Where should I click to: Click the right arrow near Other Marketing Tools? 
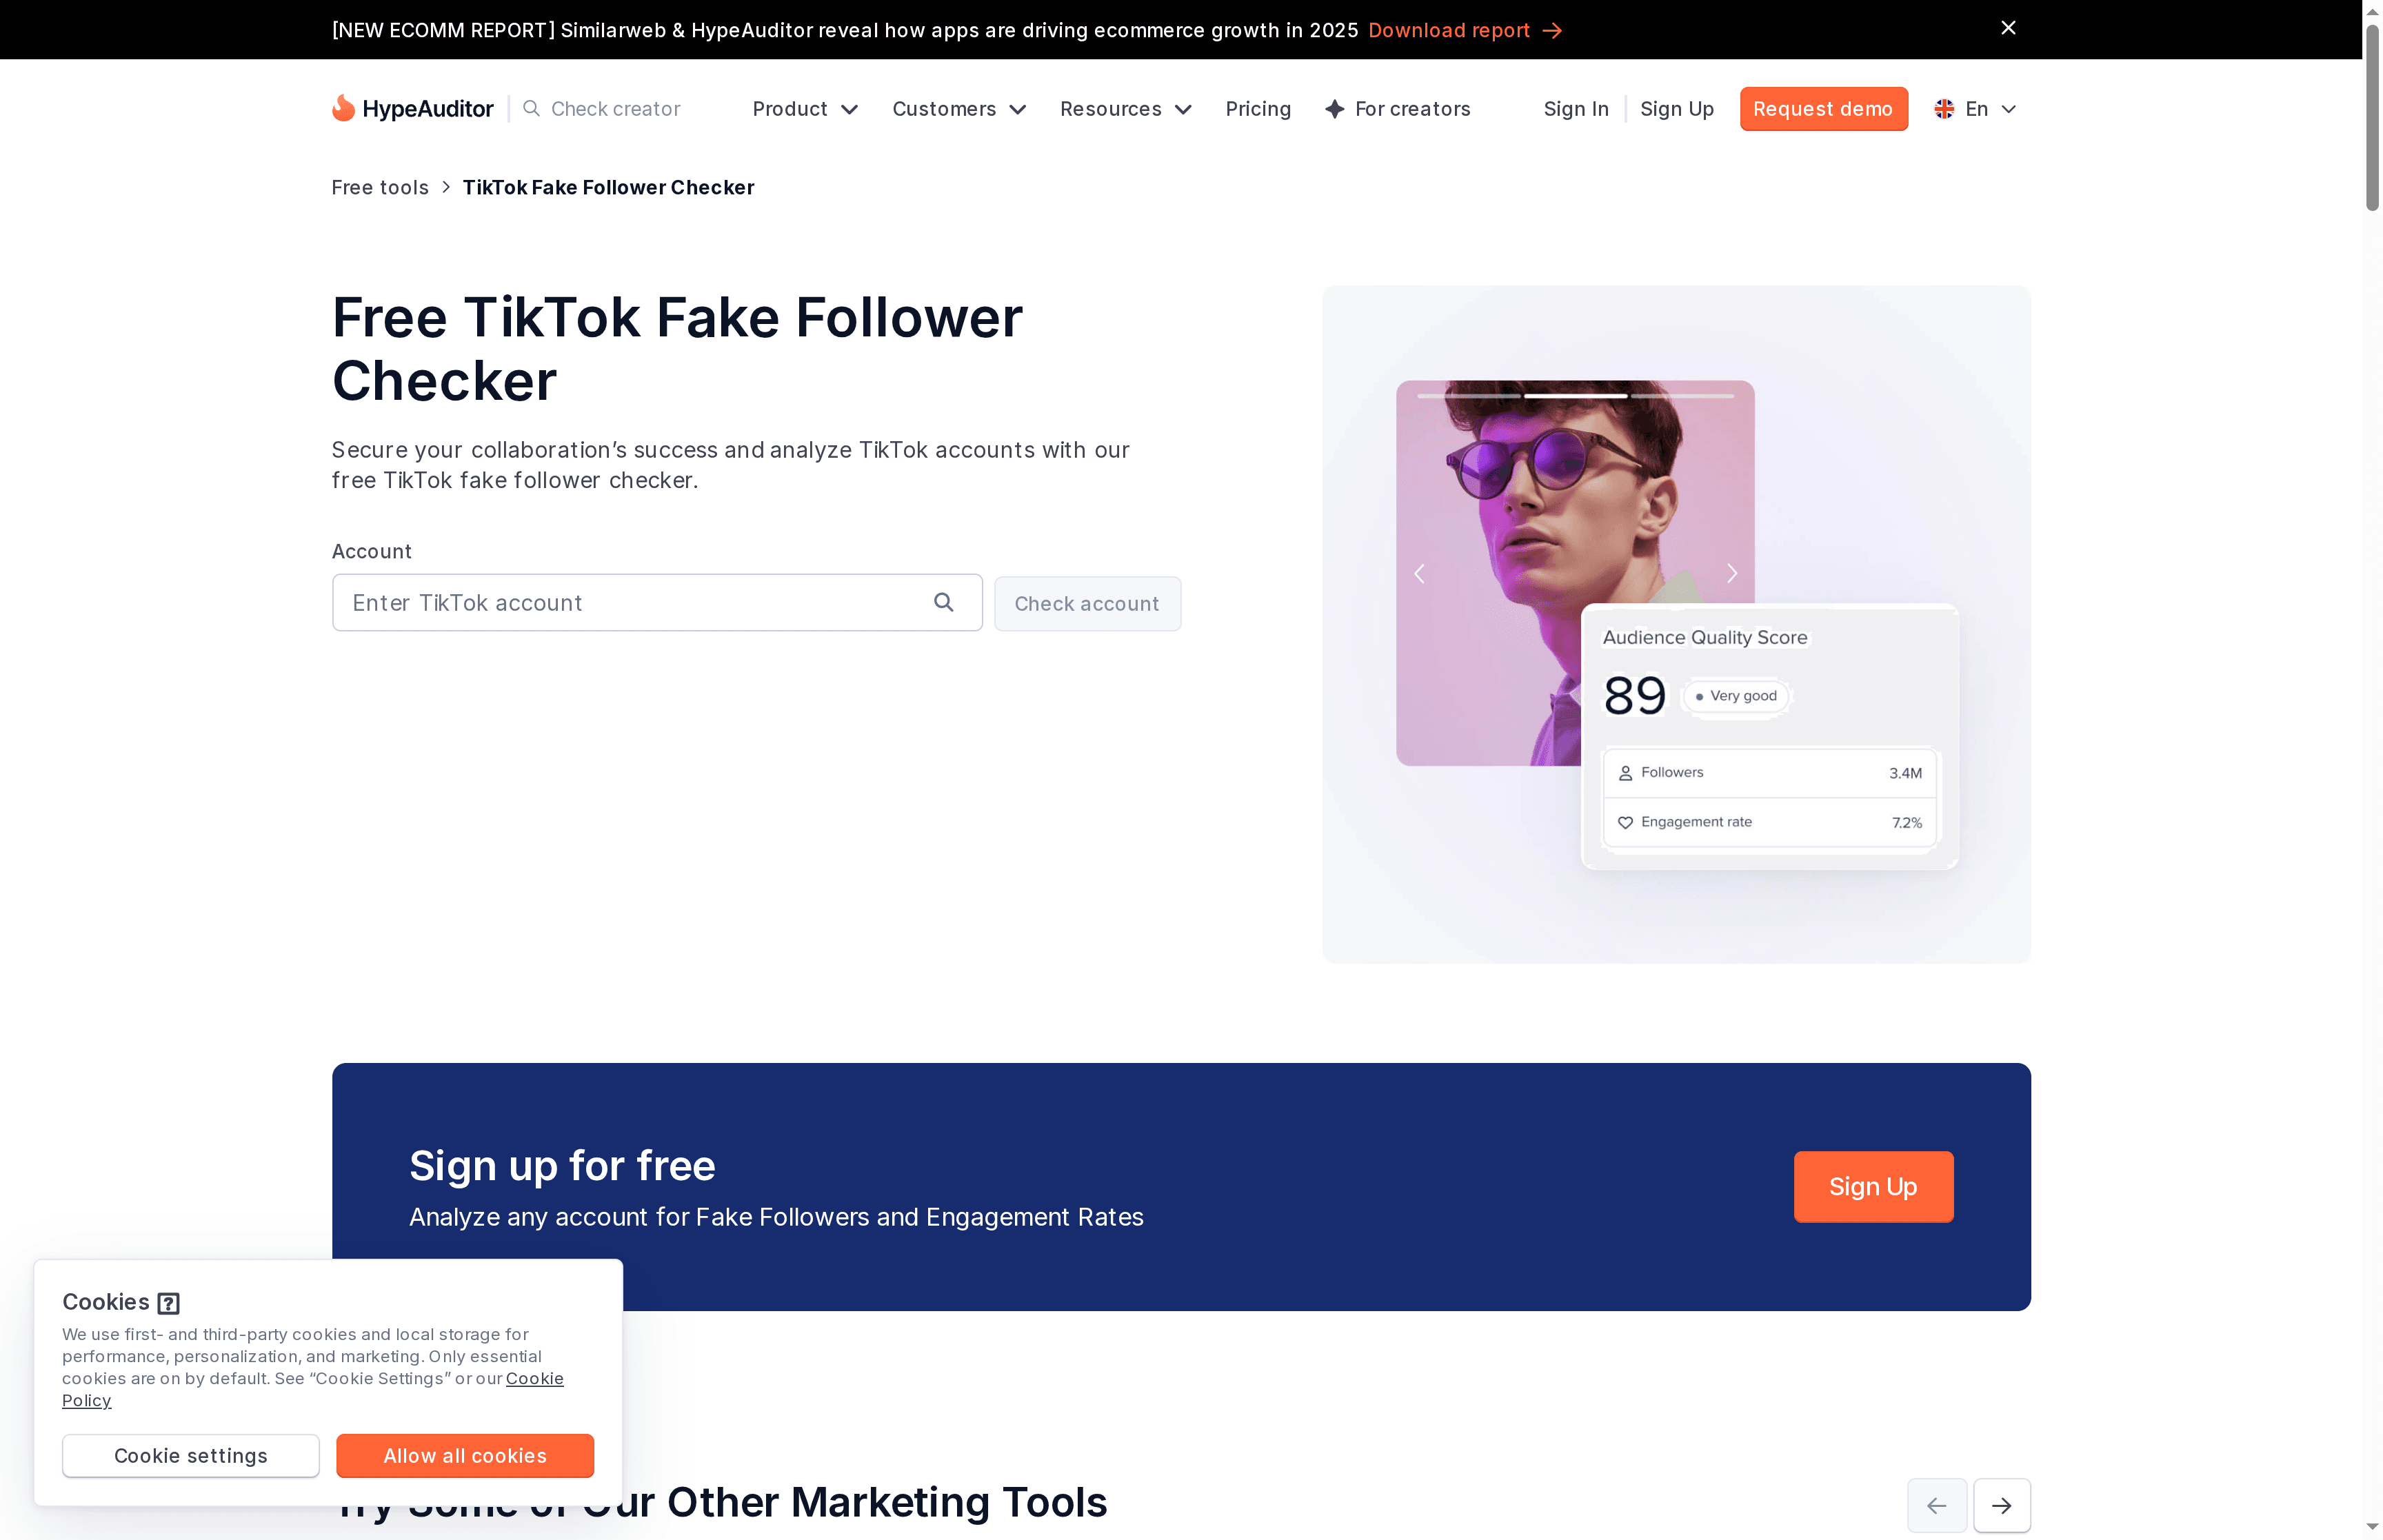[x=2002, y=1505]
